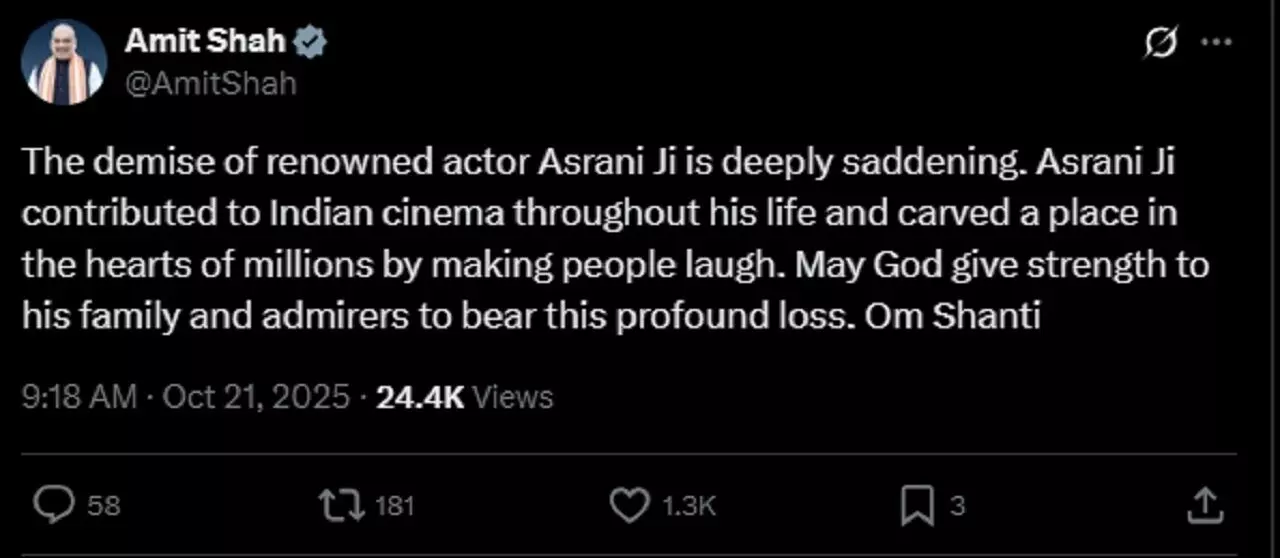Open the three-dot more options menu

click(1216, 44)
